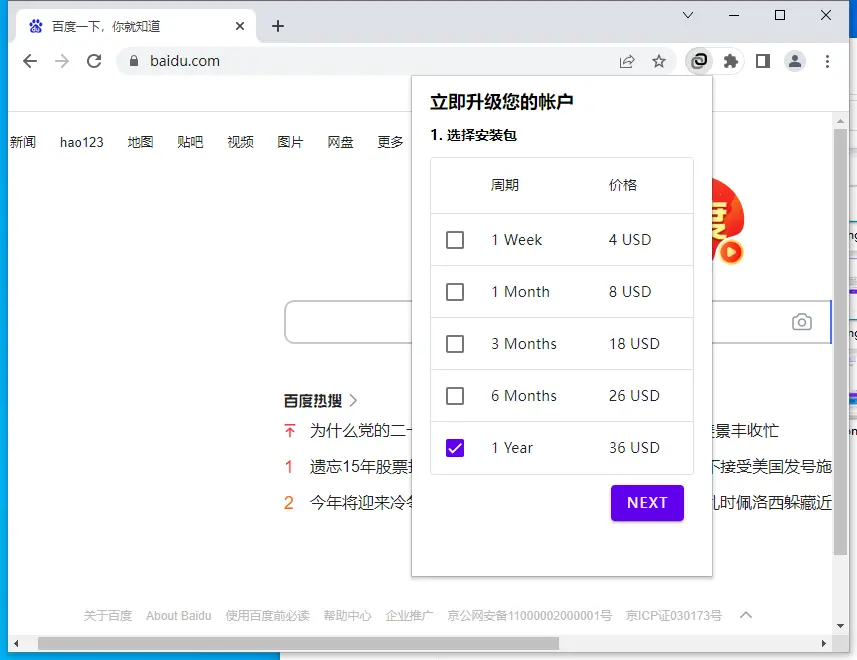The height and width of the screenshot is (660, 857).
Task: Toggle the browser side panel icon
Action: pos(763,61)
